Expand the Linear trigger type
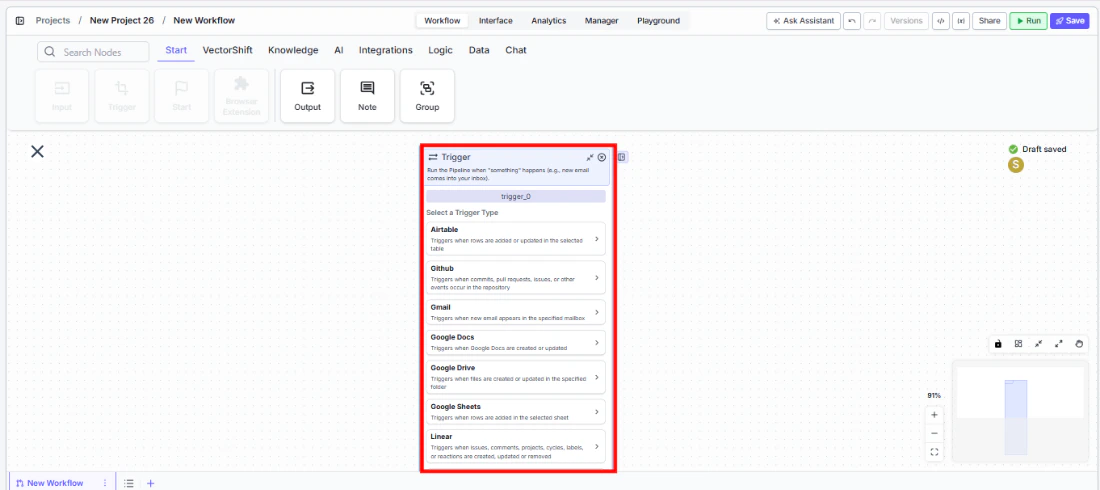 tap(516, 446)
